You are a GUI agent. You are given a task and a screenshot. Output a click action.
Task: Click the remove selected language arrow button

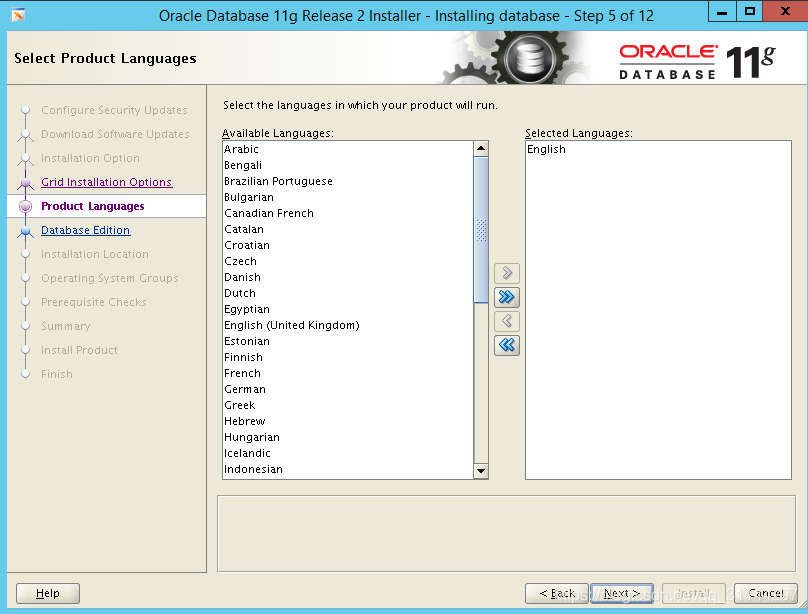pos(507,321)
